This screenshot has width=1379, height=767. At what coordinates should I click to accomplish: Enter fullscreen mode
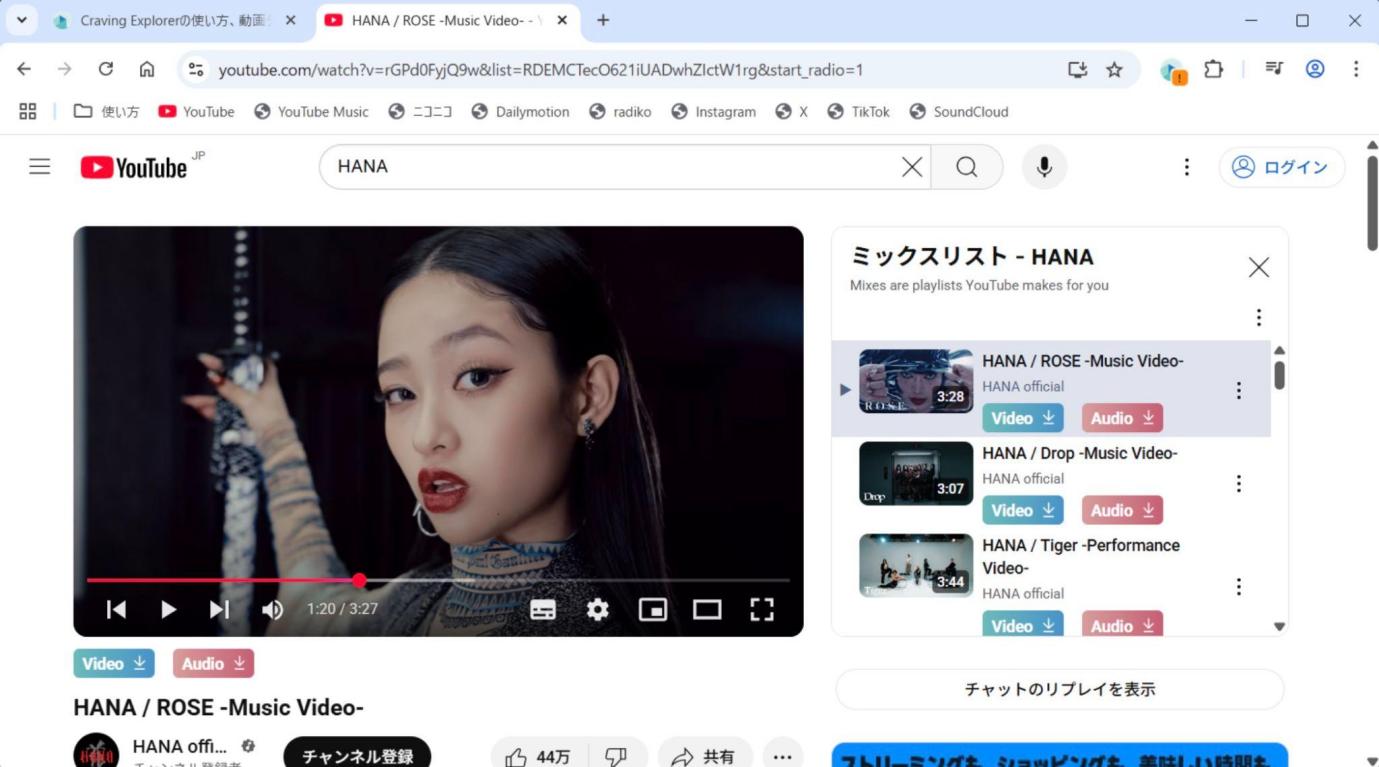(762, 609)
